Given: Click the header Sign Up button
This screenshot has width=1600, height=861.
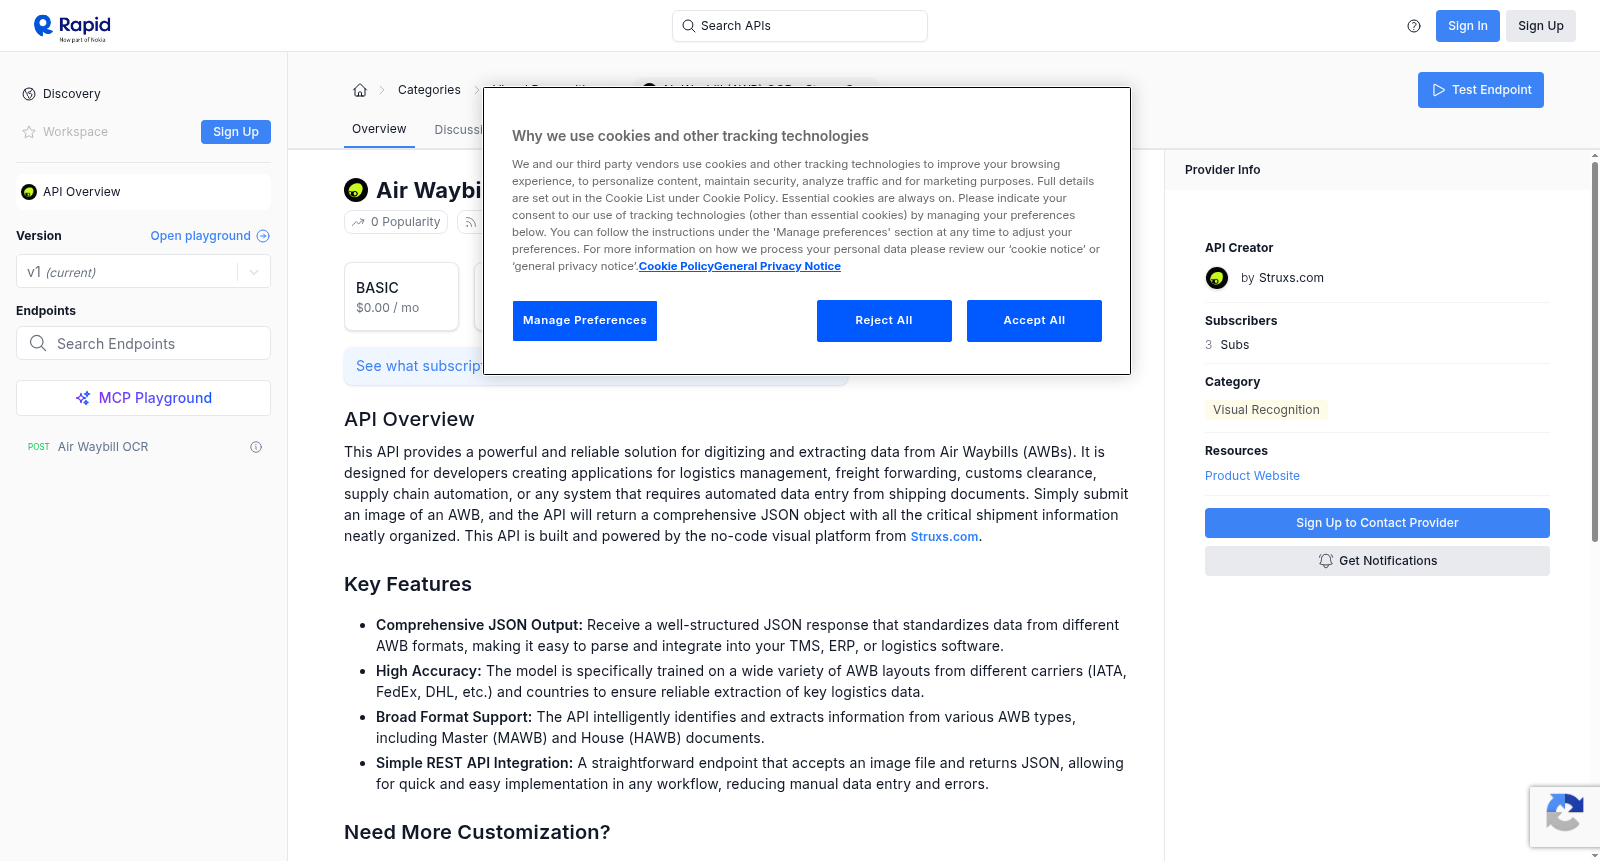Looking at the screenshot, I should 1541,26.
